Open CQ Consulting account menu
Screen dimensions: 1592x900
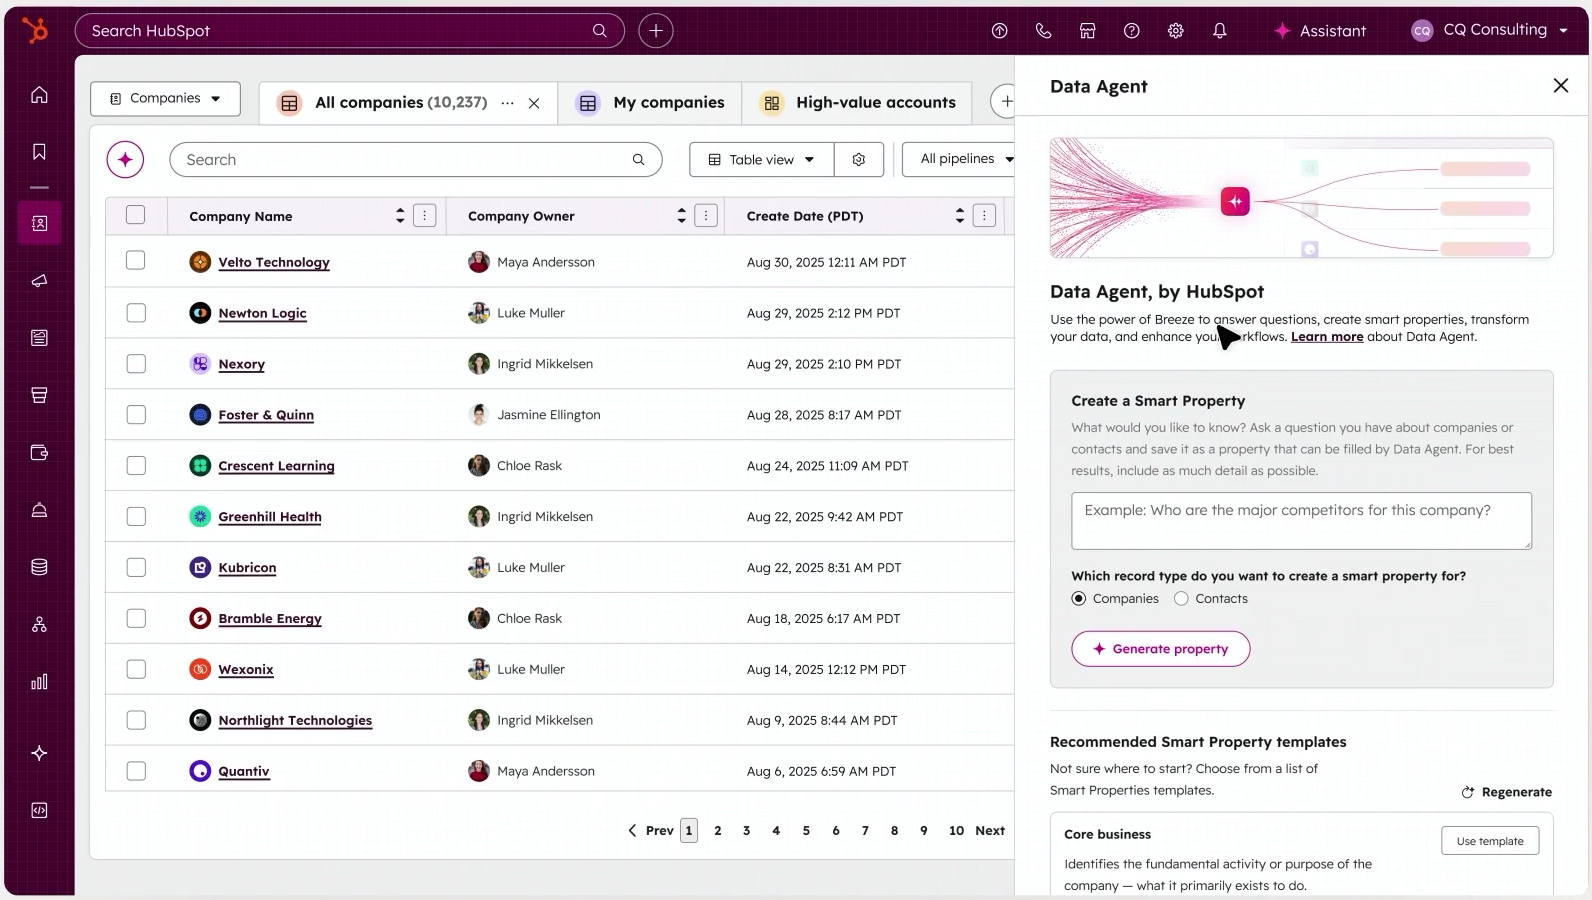coord(1489,30)
